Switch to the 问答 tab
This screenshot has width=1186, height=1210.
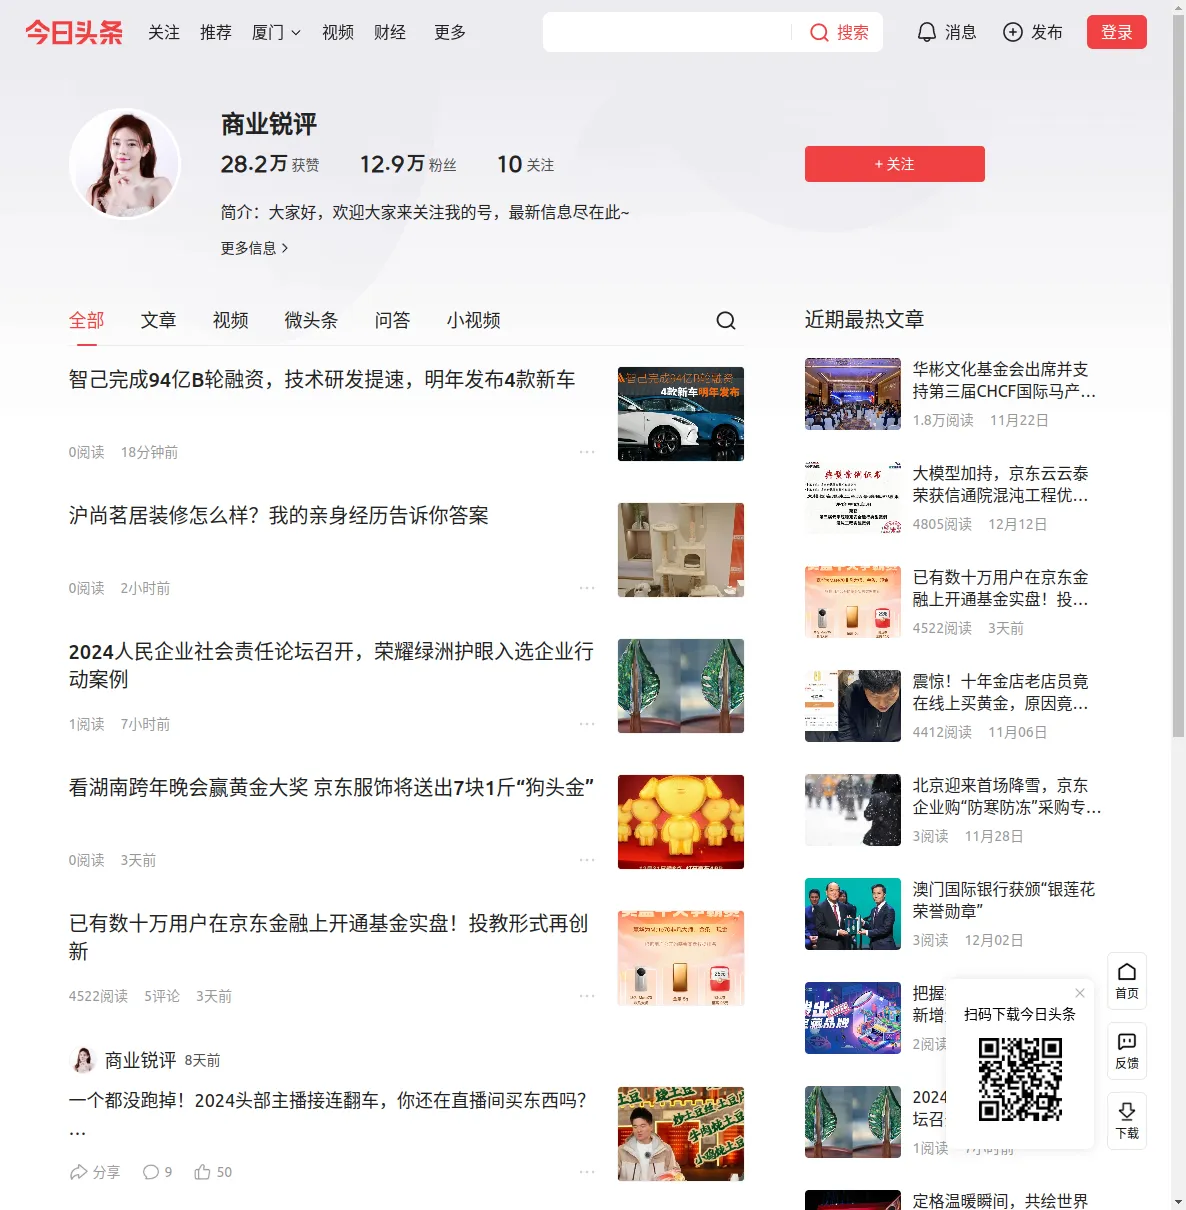click(393, 320)
